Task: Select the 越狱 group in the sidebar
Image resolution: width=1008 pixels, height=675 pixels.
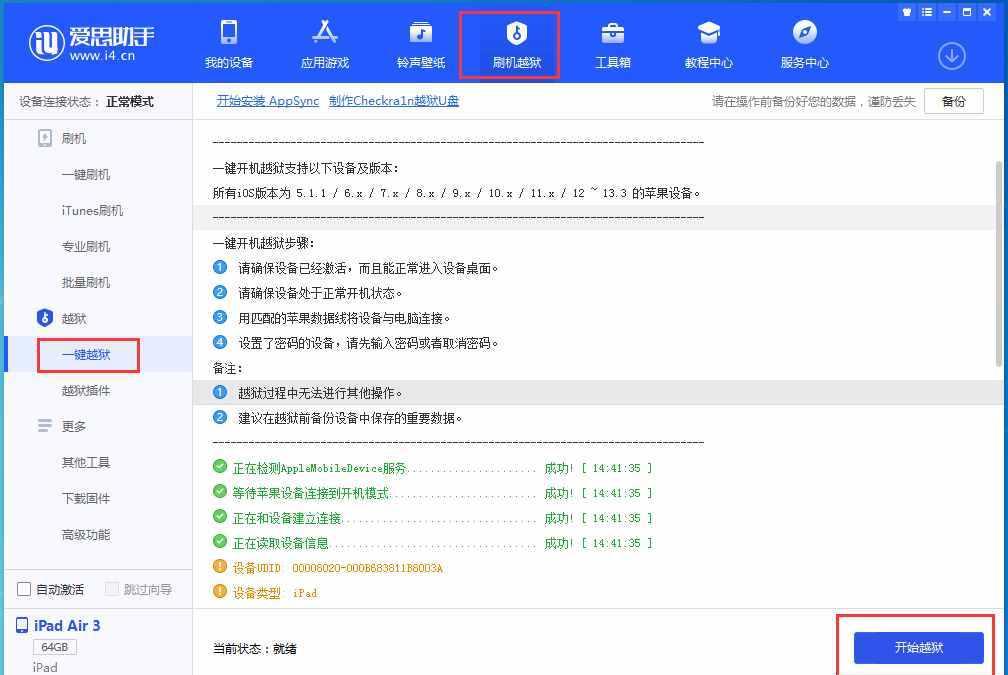Action: [62, 318]
